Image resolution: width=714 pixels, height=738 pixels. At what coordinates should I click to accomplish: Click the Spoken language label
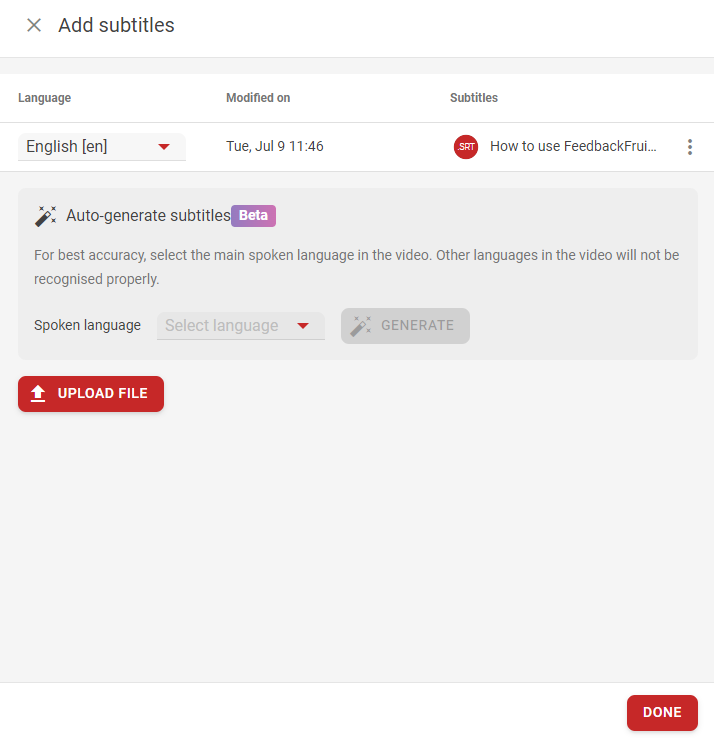tap(87, 325)
